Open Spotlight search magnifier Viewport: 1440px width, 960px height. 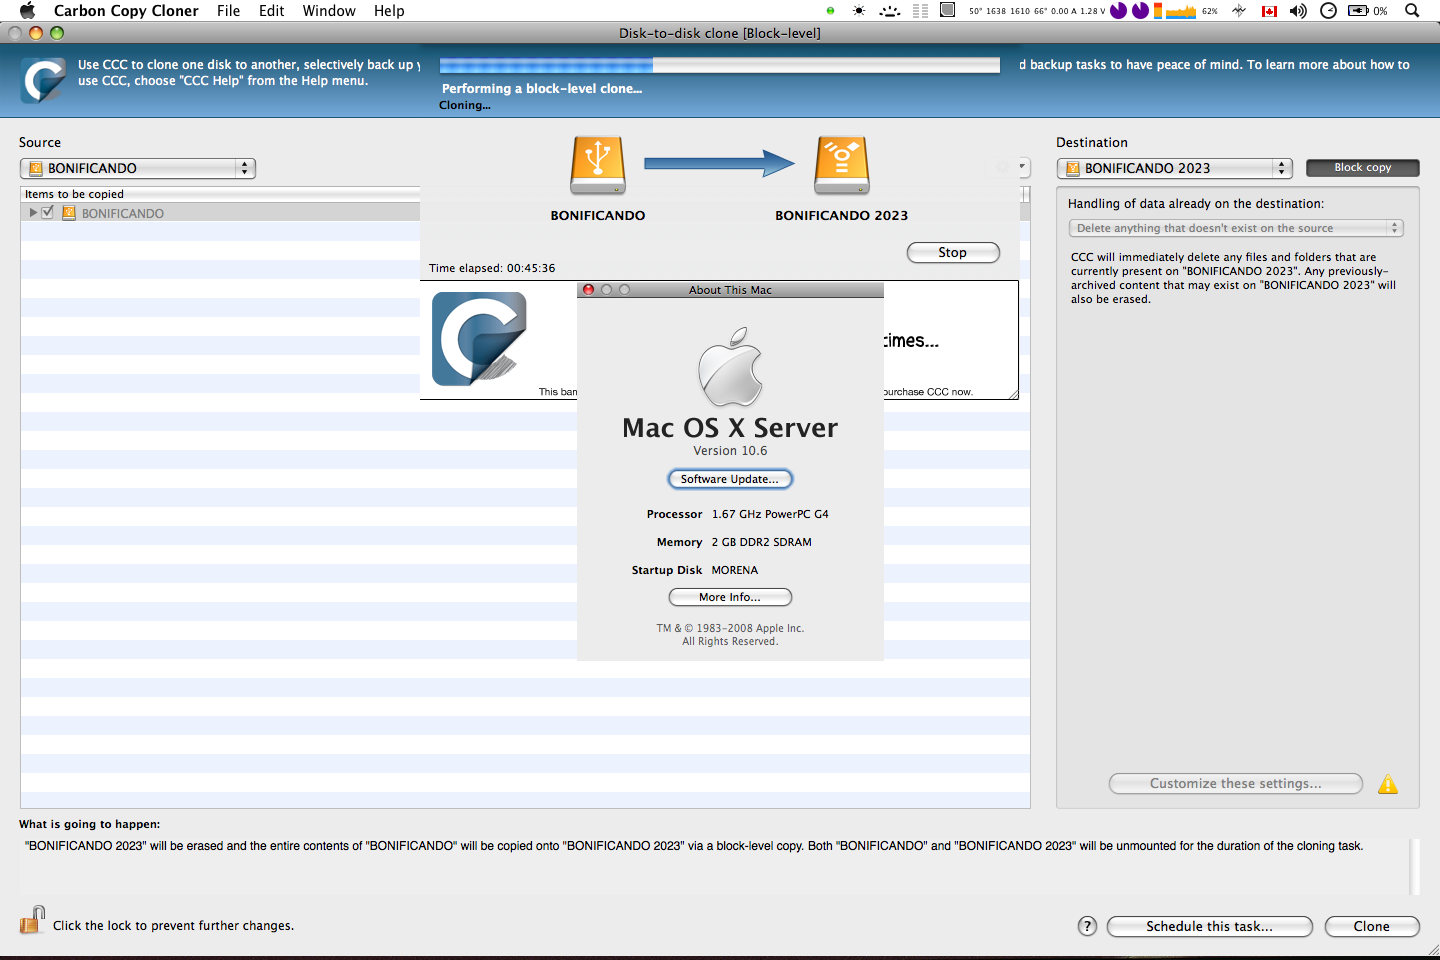tap(1412, 11)
